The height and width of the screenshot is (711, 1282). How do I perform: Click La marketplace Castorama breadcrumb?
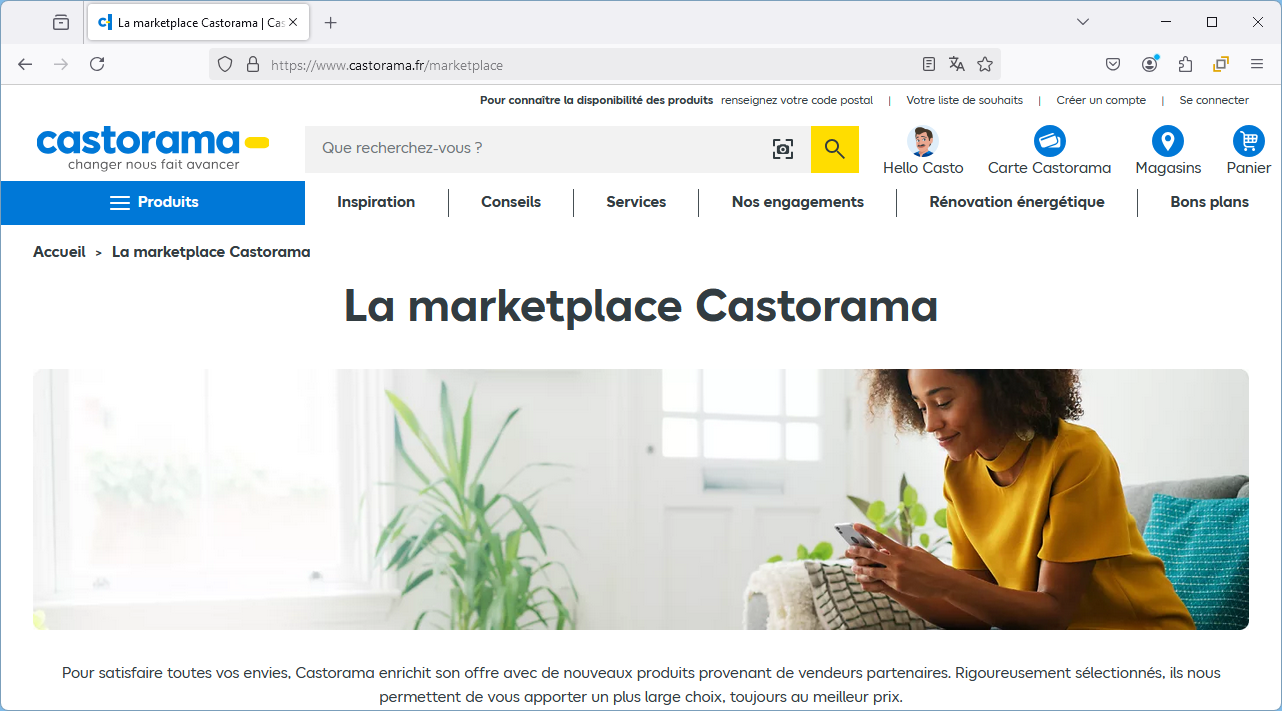tap(211, 252)
